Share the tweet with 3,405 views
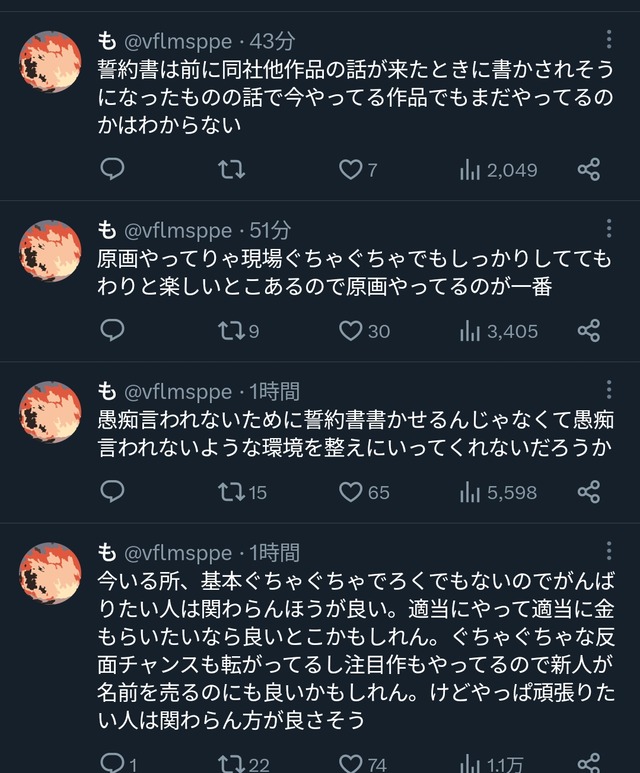 tap(589, 331)
